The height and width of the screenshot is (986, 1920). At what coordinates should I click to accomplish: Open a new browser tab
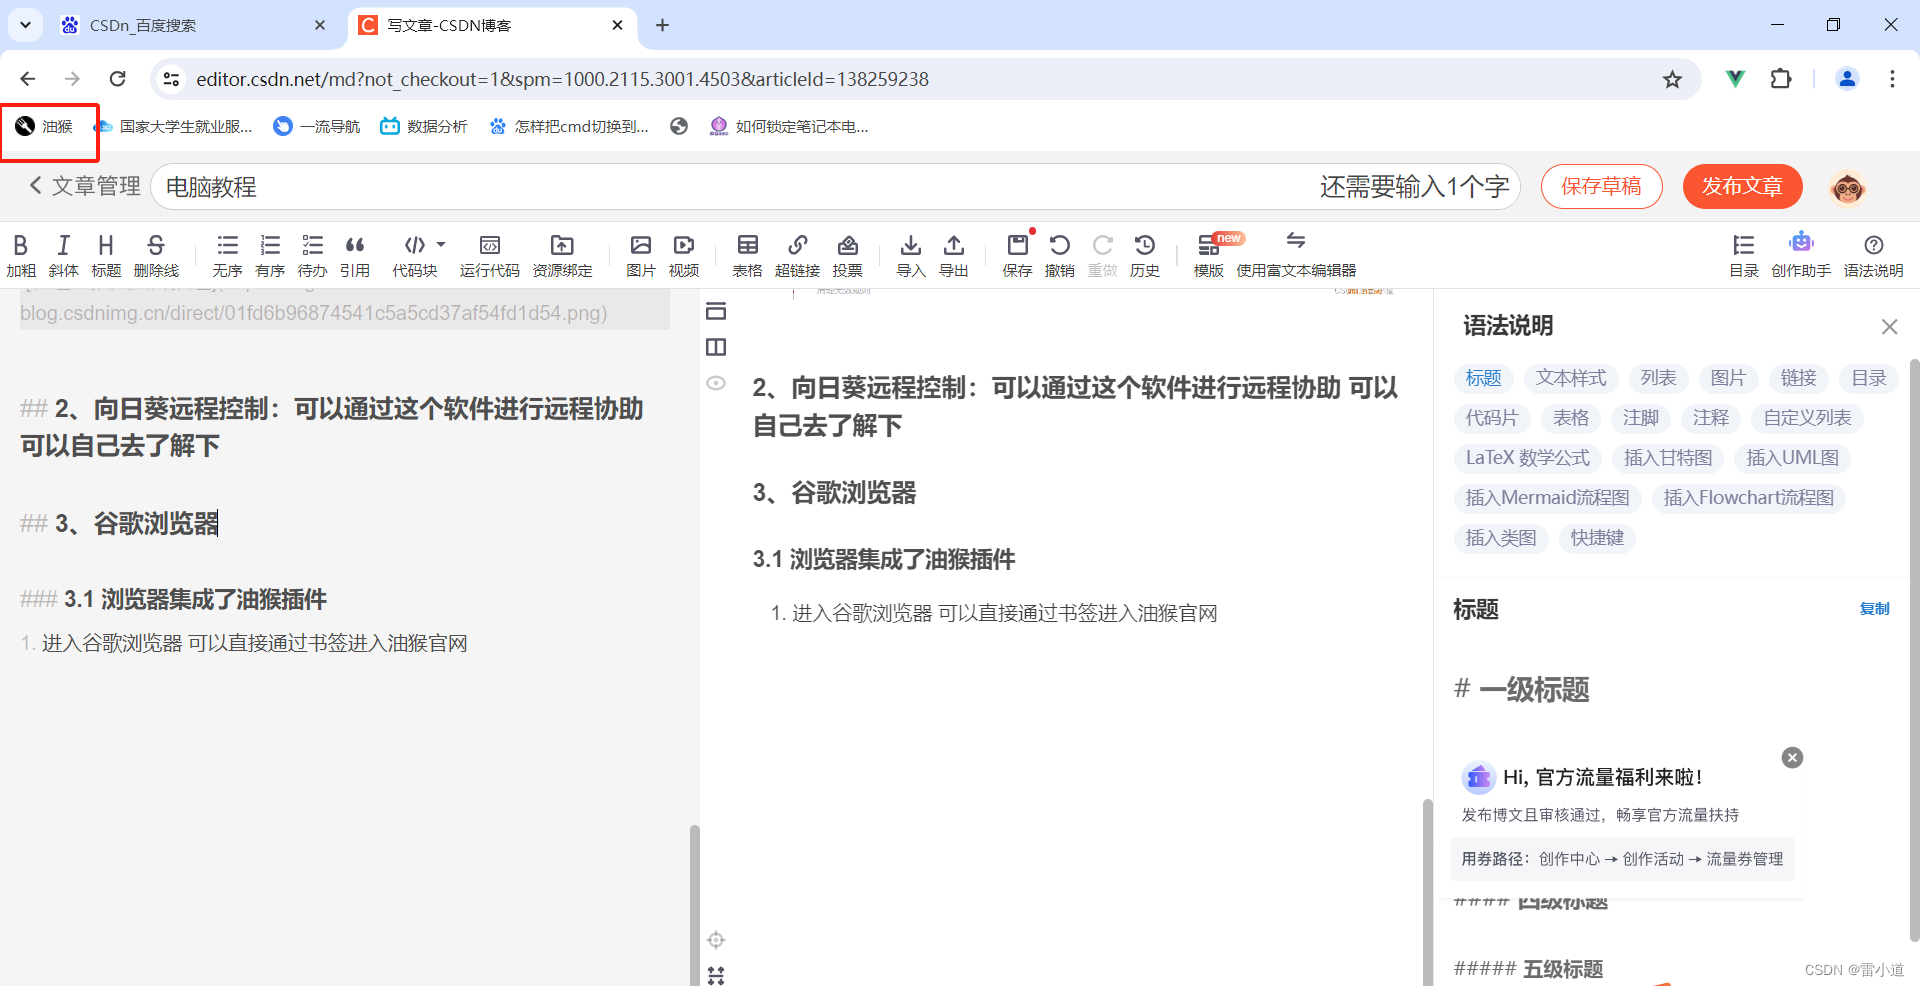tap(662, 25)
